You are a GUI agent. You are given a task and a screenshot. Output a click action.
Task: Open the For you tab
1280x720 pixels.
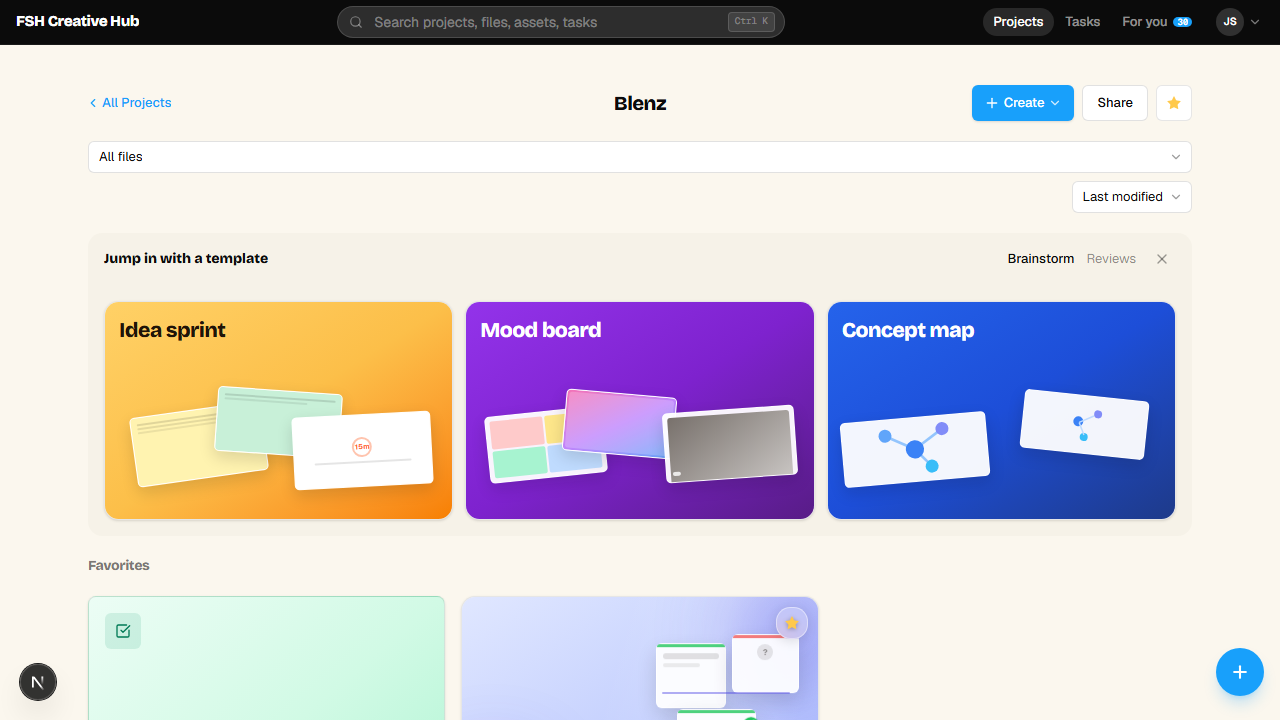point(1157,22)
